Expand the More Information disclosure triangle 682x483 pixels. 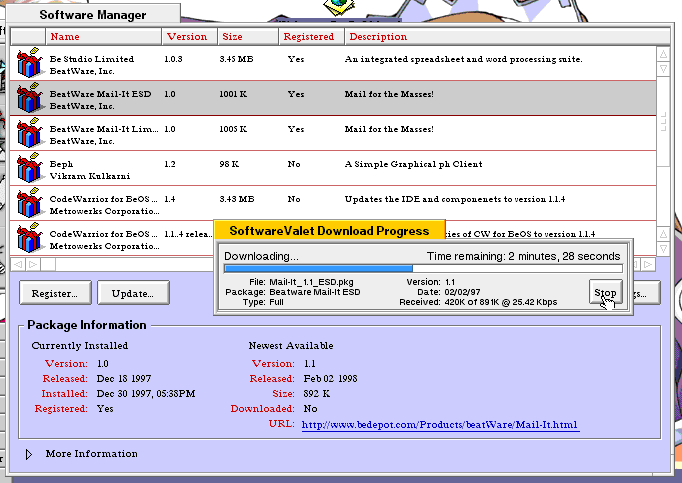click(29, 454)
